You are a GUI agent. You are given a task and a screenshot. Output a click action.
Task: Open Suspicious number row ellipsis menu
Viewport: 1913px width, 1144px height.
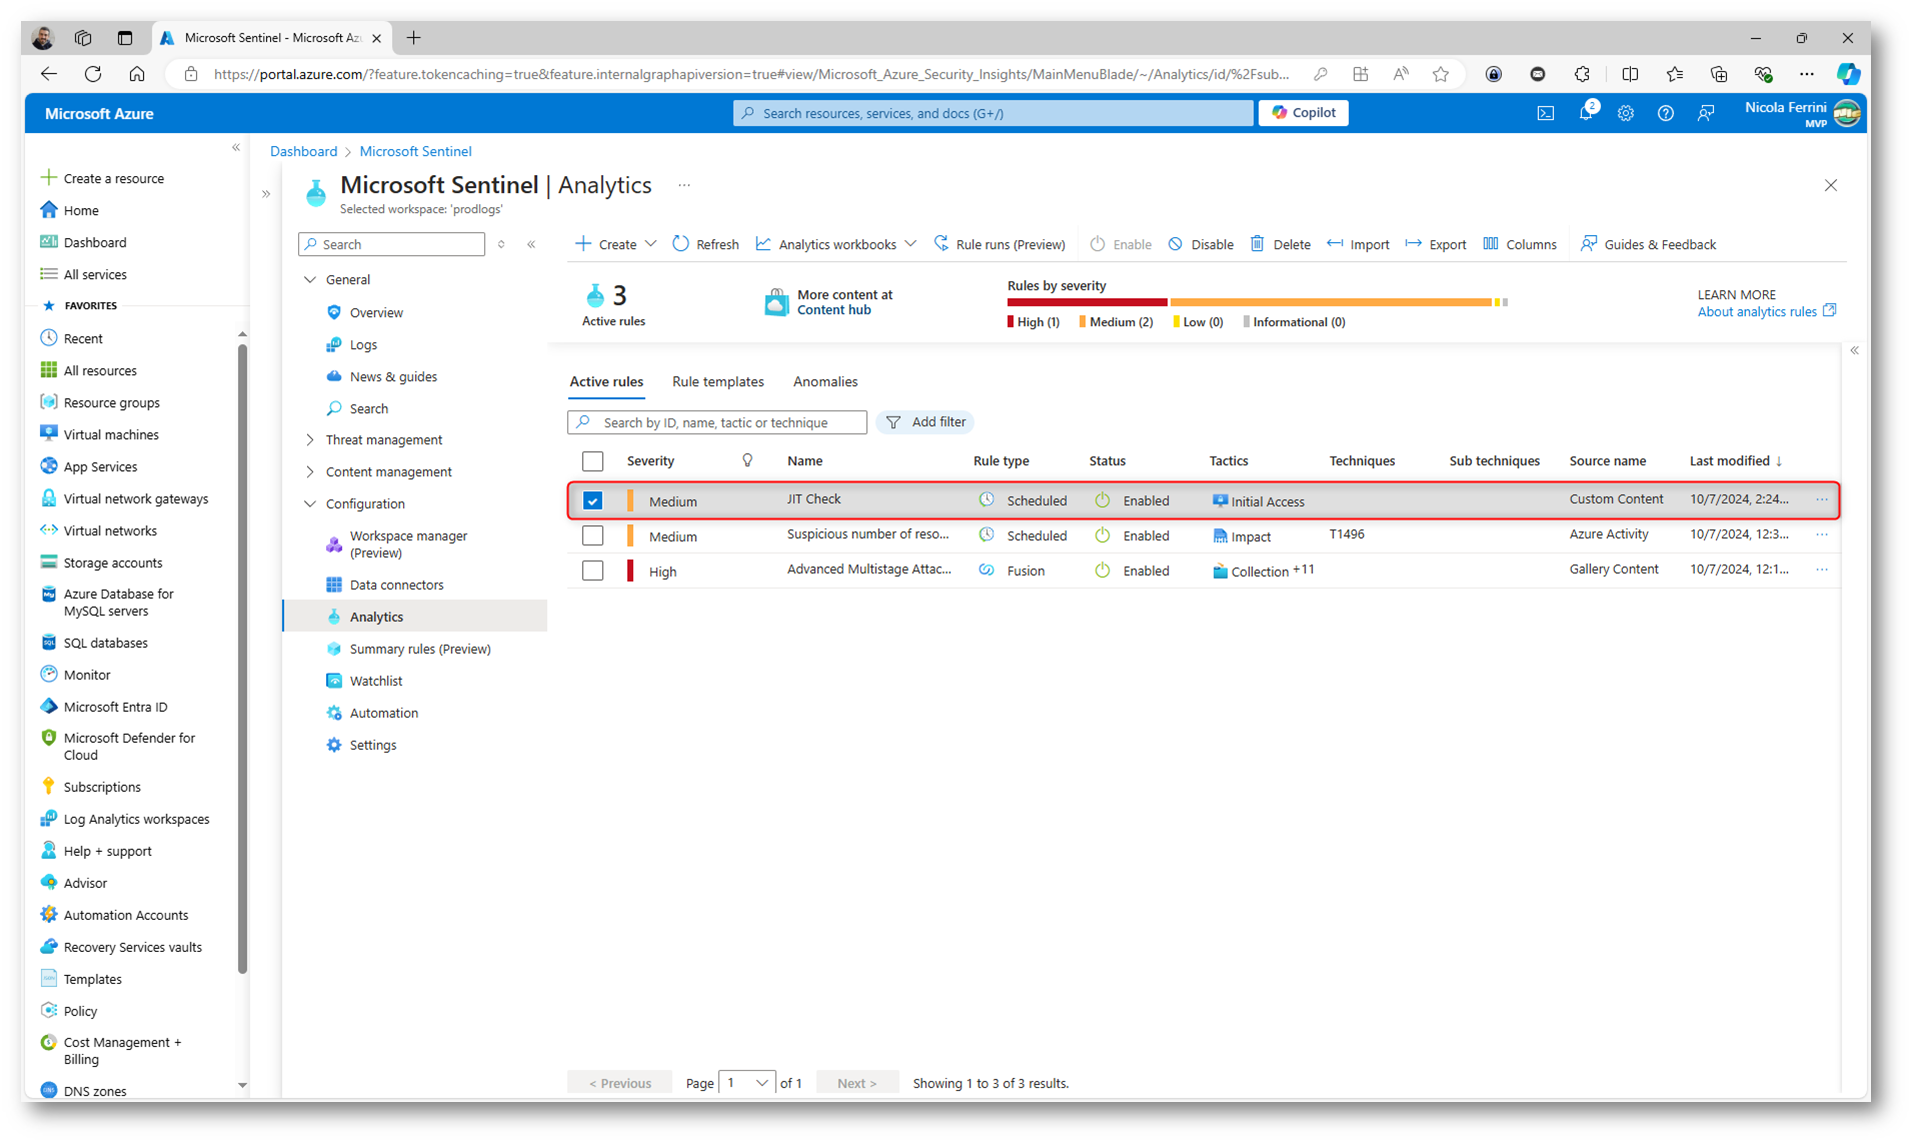click(x=1822, y=535)
